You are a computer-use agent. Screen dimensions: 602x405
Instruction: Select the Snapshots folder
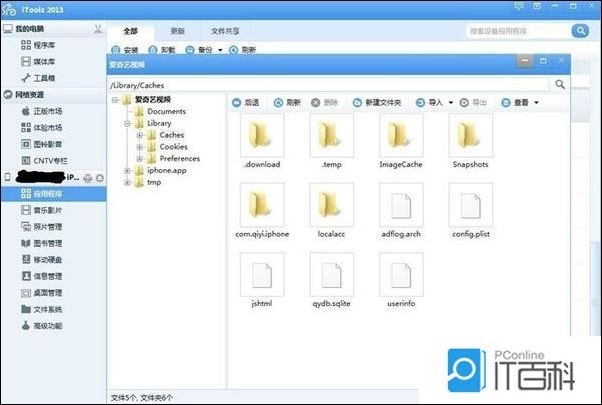[x=471, y=141]
